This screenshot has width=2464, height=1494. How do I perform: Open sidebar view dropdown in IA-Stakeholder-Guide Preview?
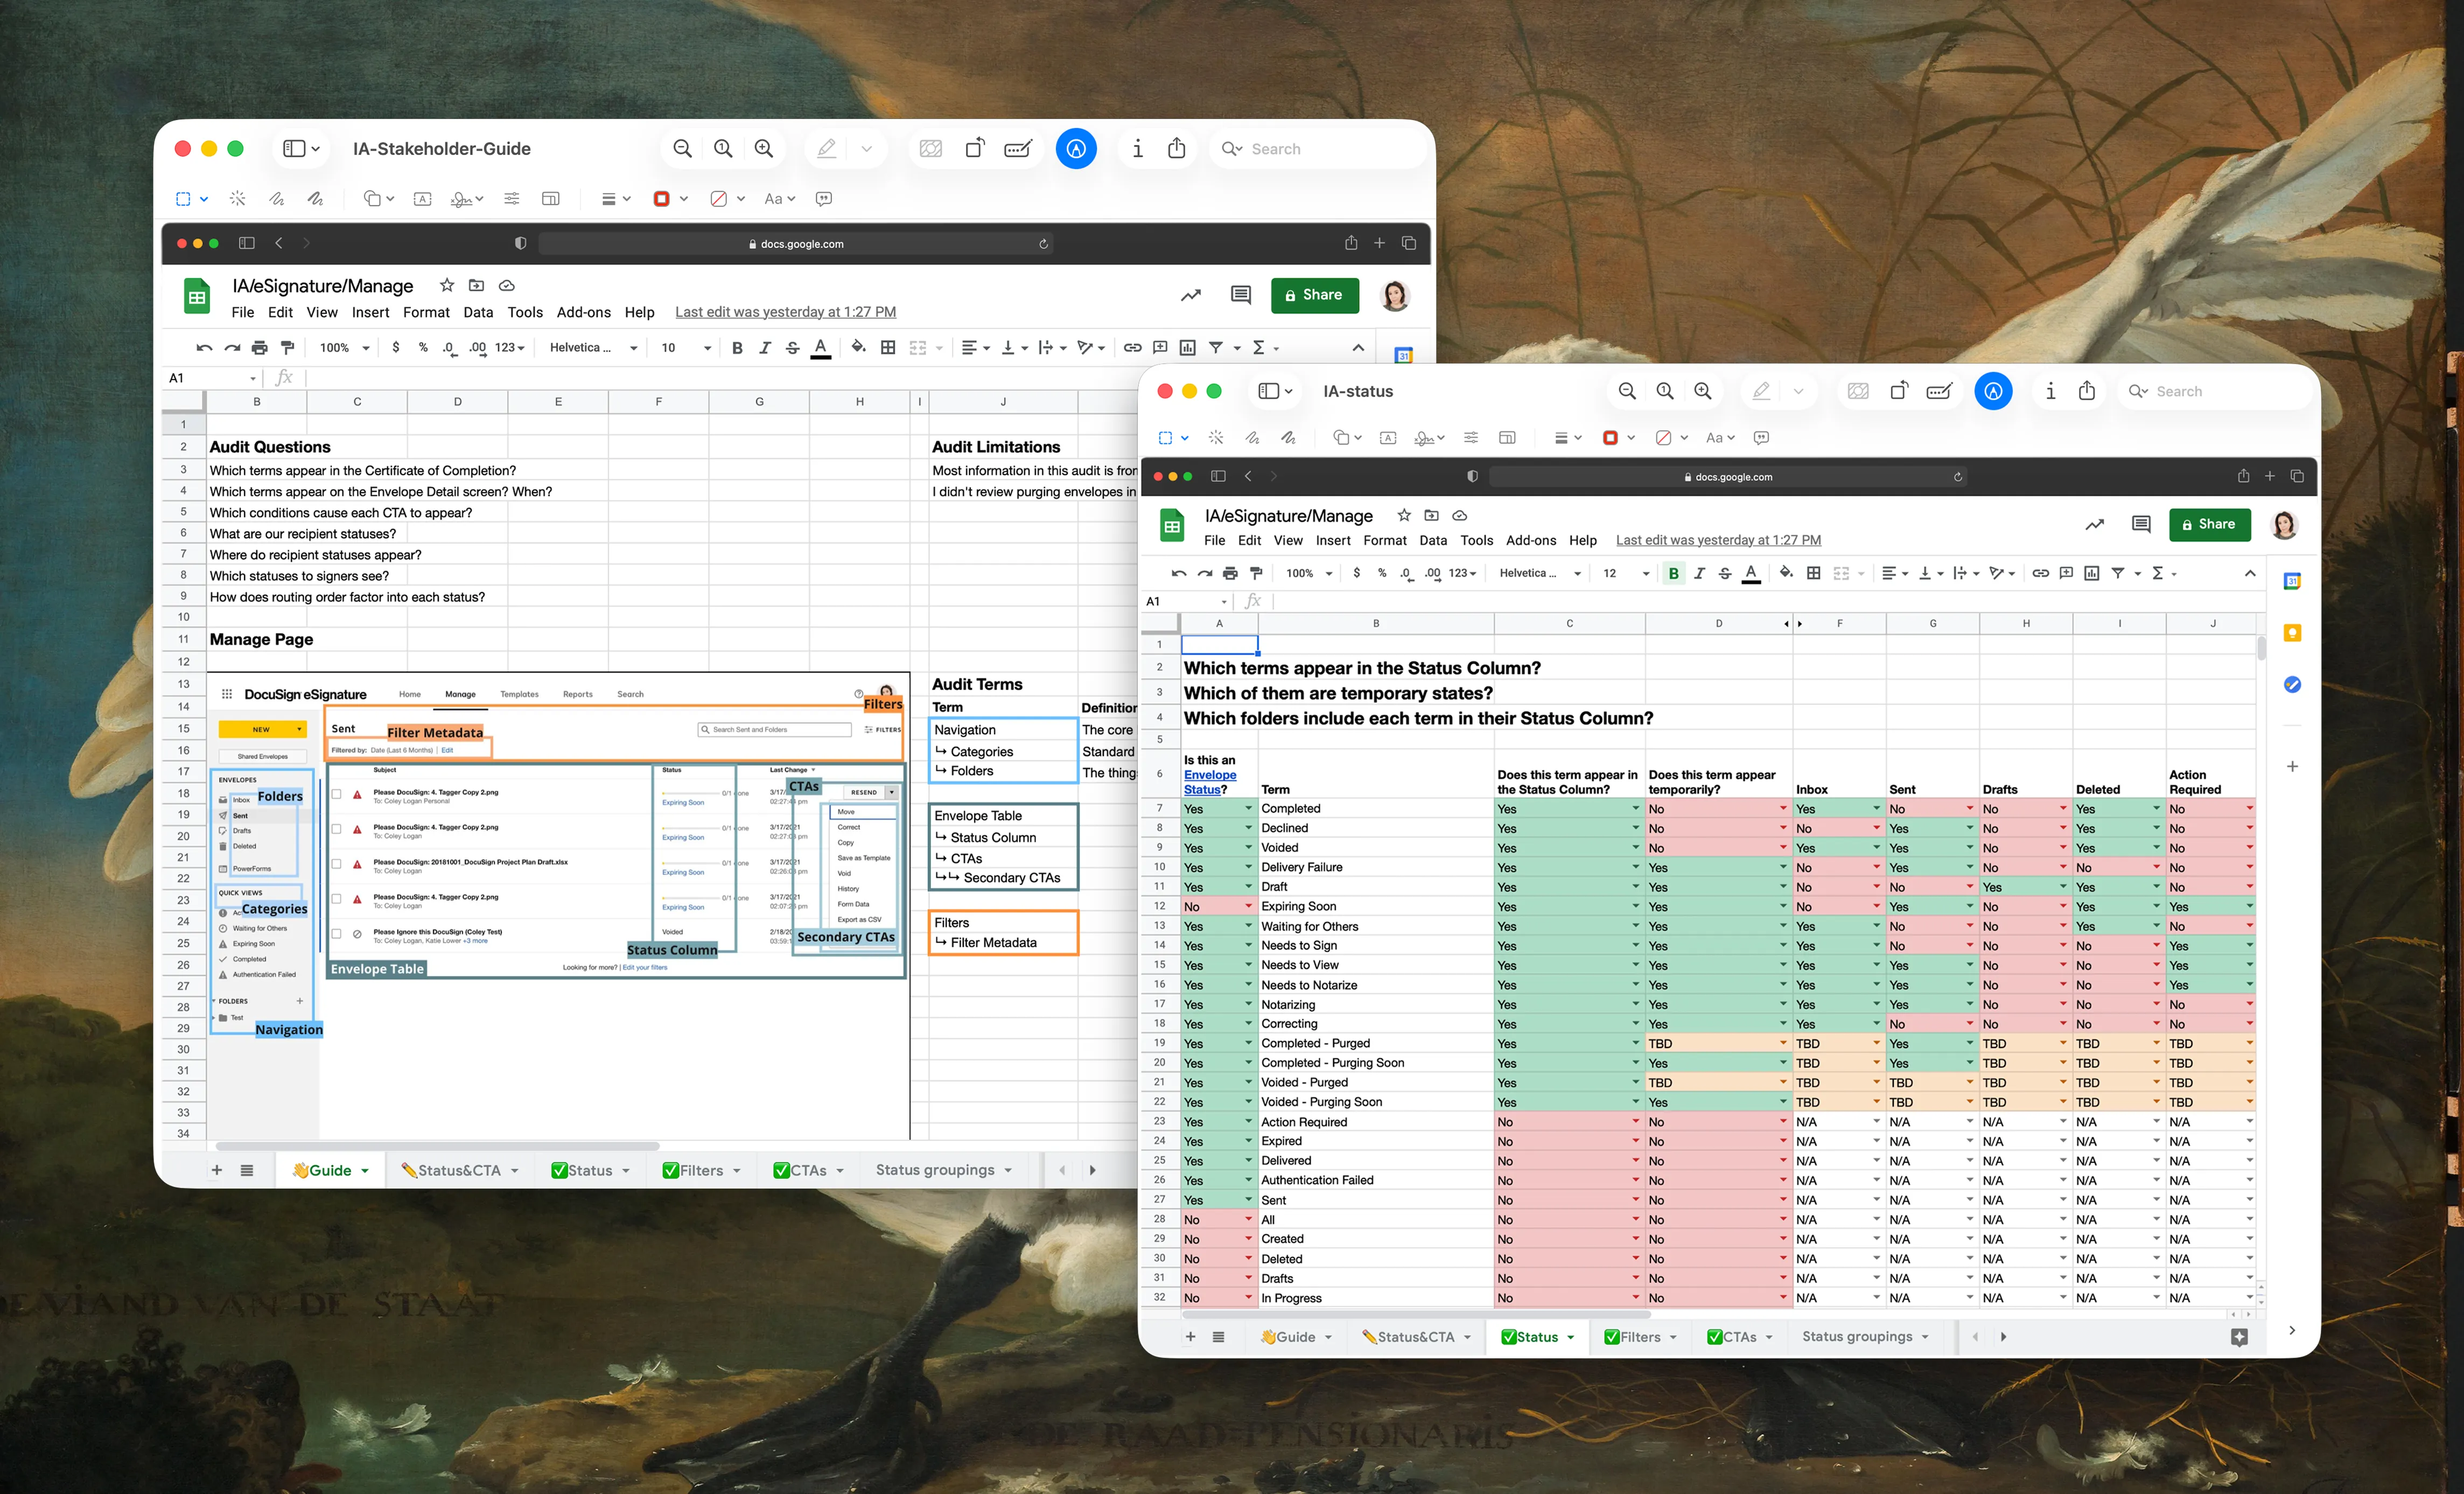pos(301,149)
